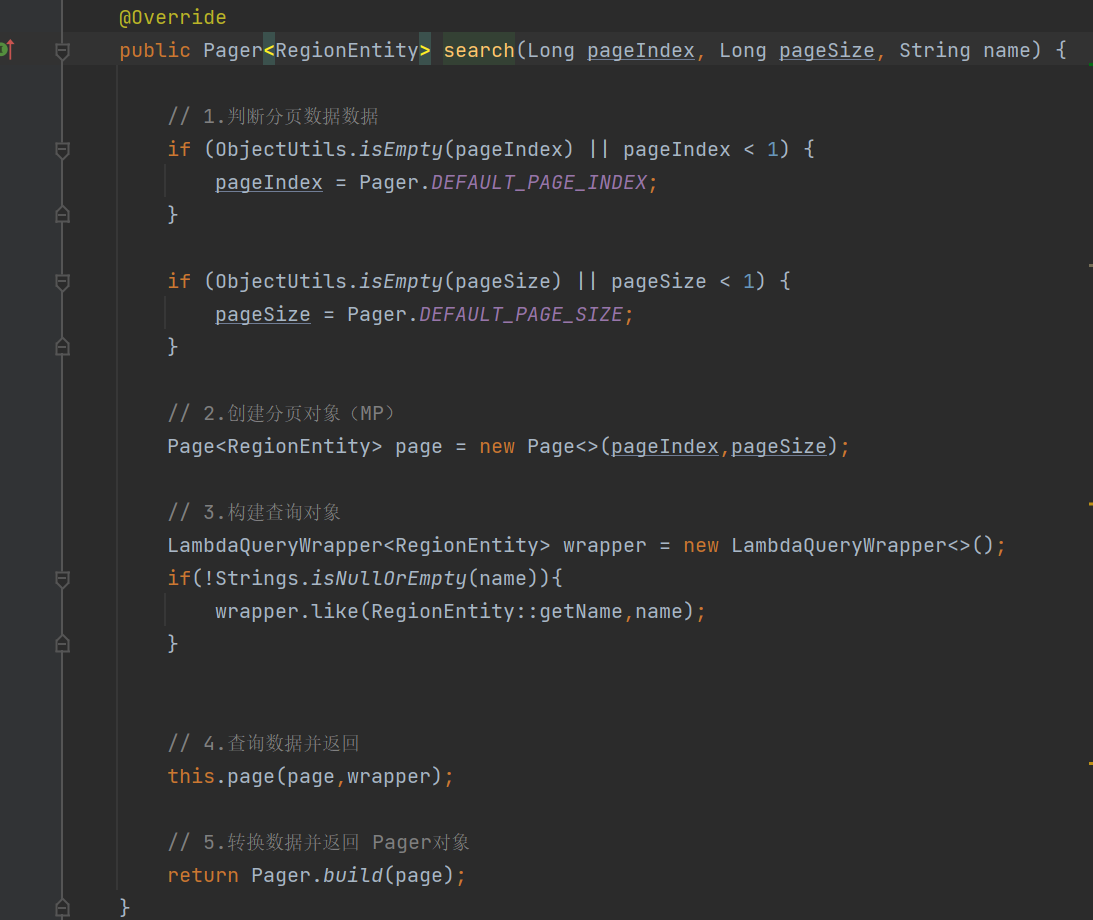Collapse the fold region after the pageSize block
The image size is (1093, 920).
click(62, 346)
